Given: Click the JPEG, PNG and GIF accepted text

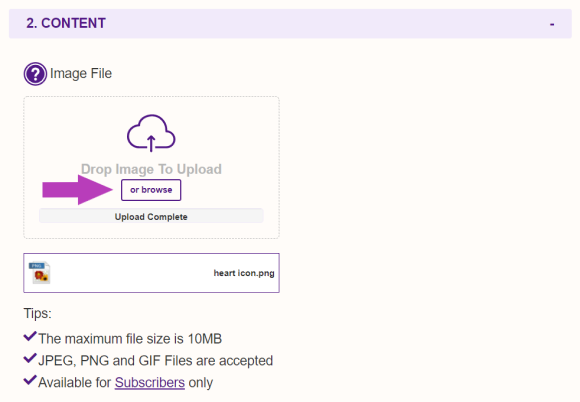Looking at the screenshot, I should coord(156,361).
